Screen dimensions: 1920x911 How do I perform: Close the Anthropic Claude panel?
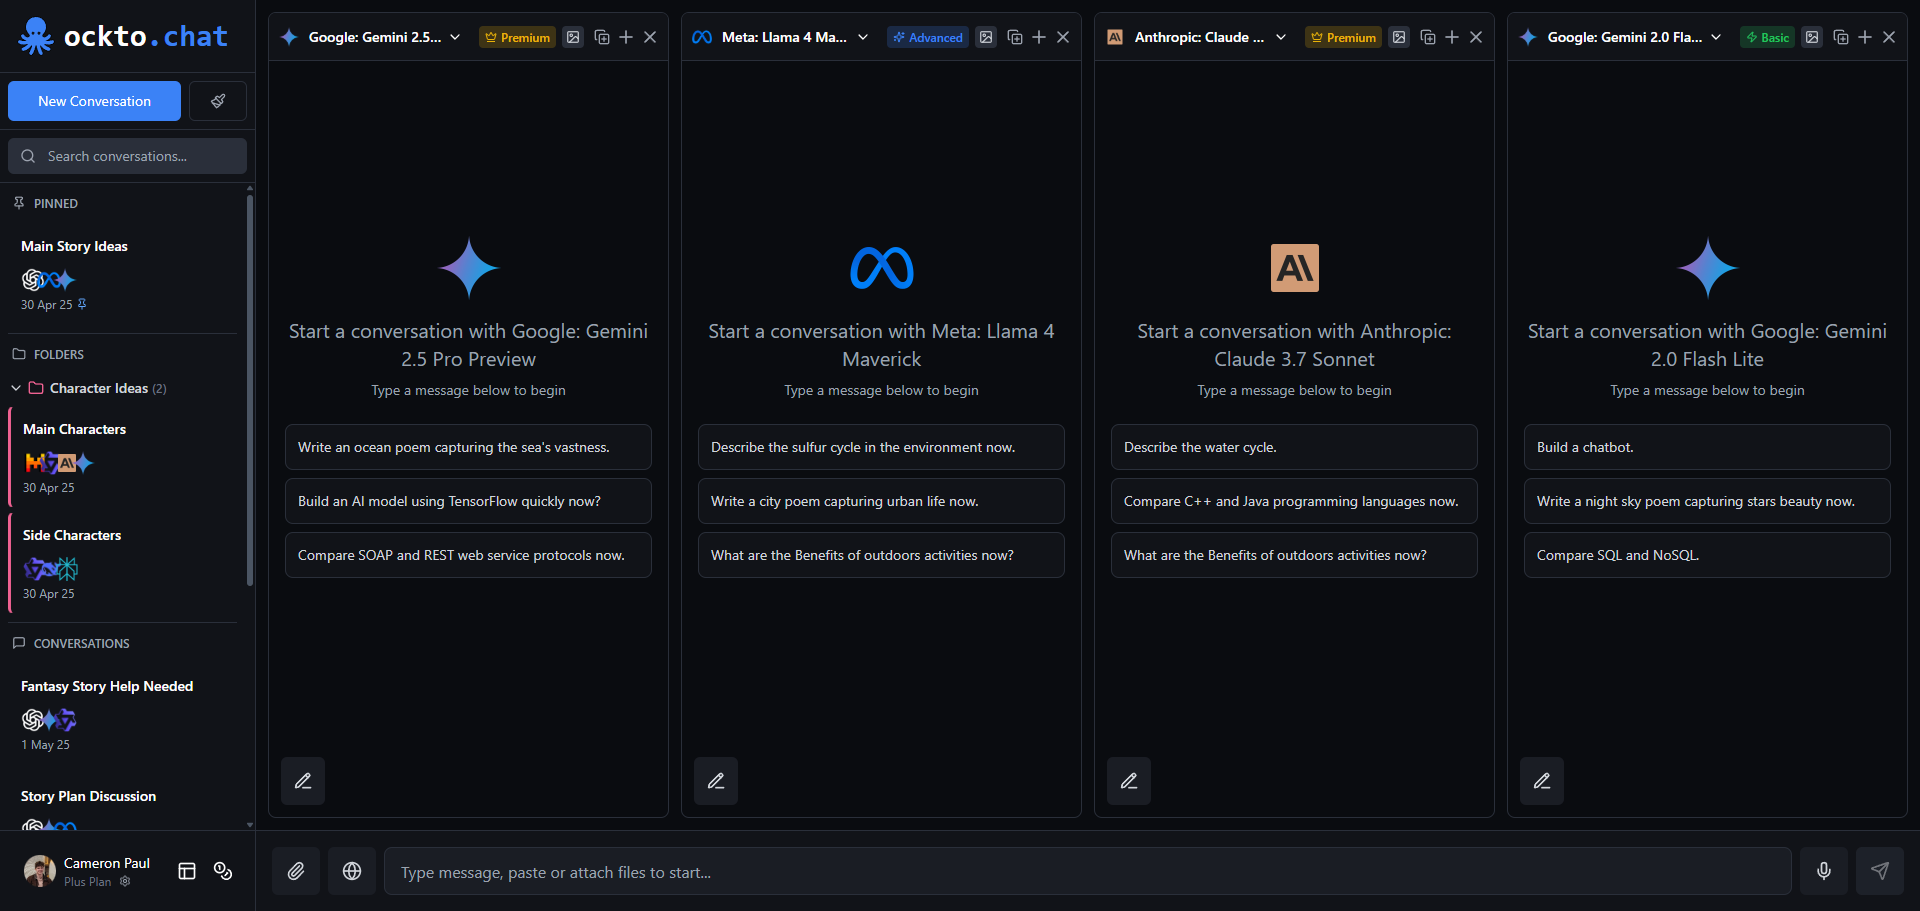click(x=1476, y=37)
